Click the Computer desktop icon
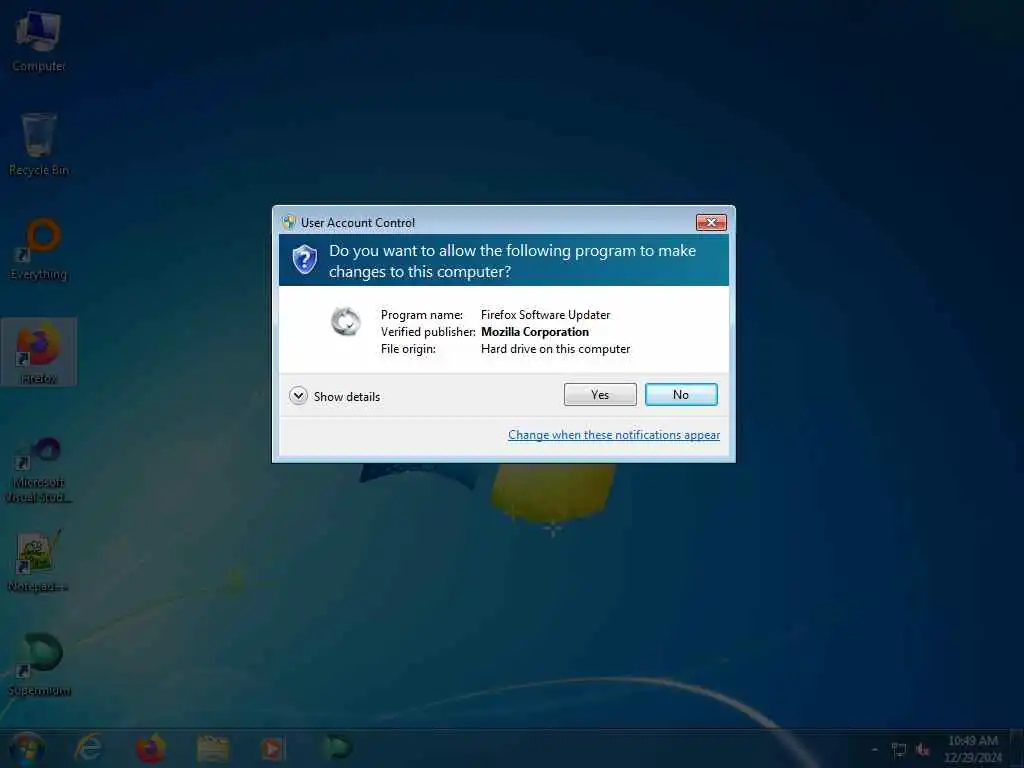The height and width of the screenshot is (768, 1024). (39, 40)
